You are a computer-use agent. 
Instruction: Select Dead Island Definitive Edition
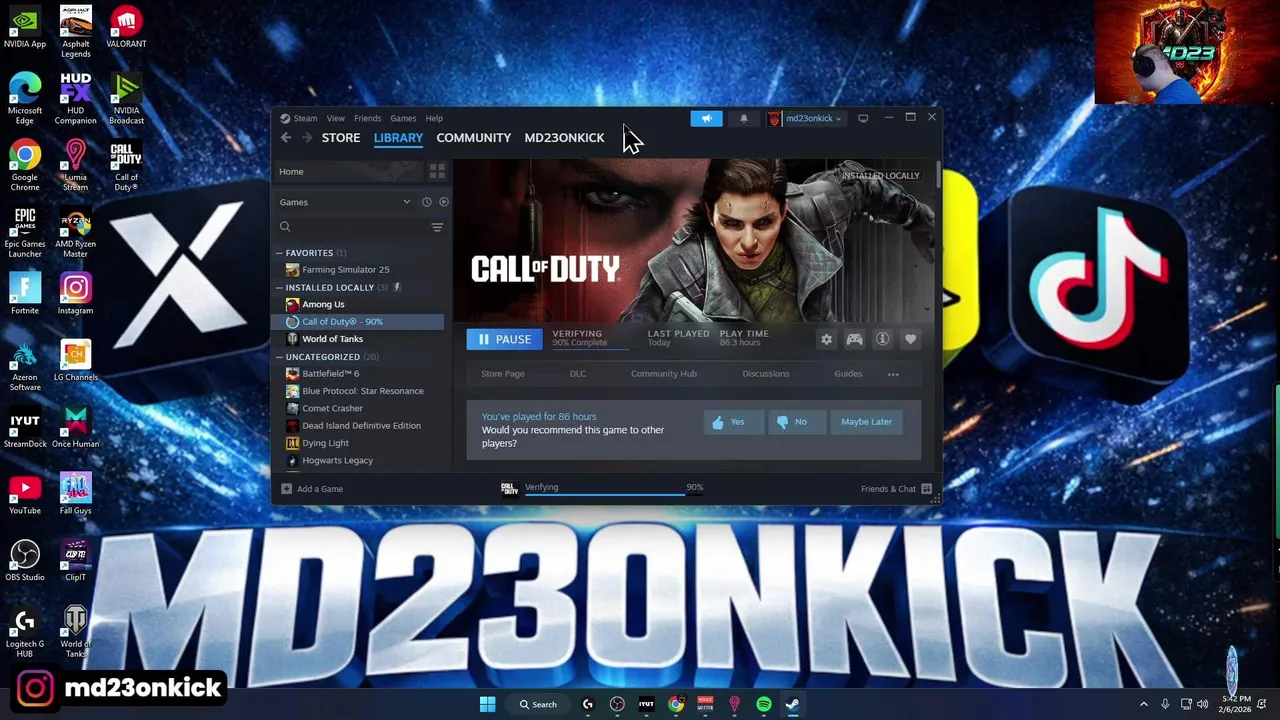pyautogui.click(x=359, y=426)
